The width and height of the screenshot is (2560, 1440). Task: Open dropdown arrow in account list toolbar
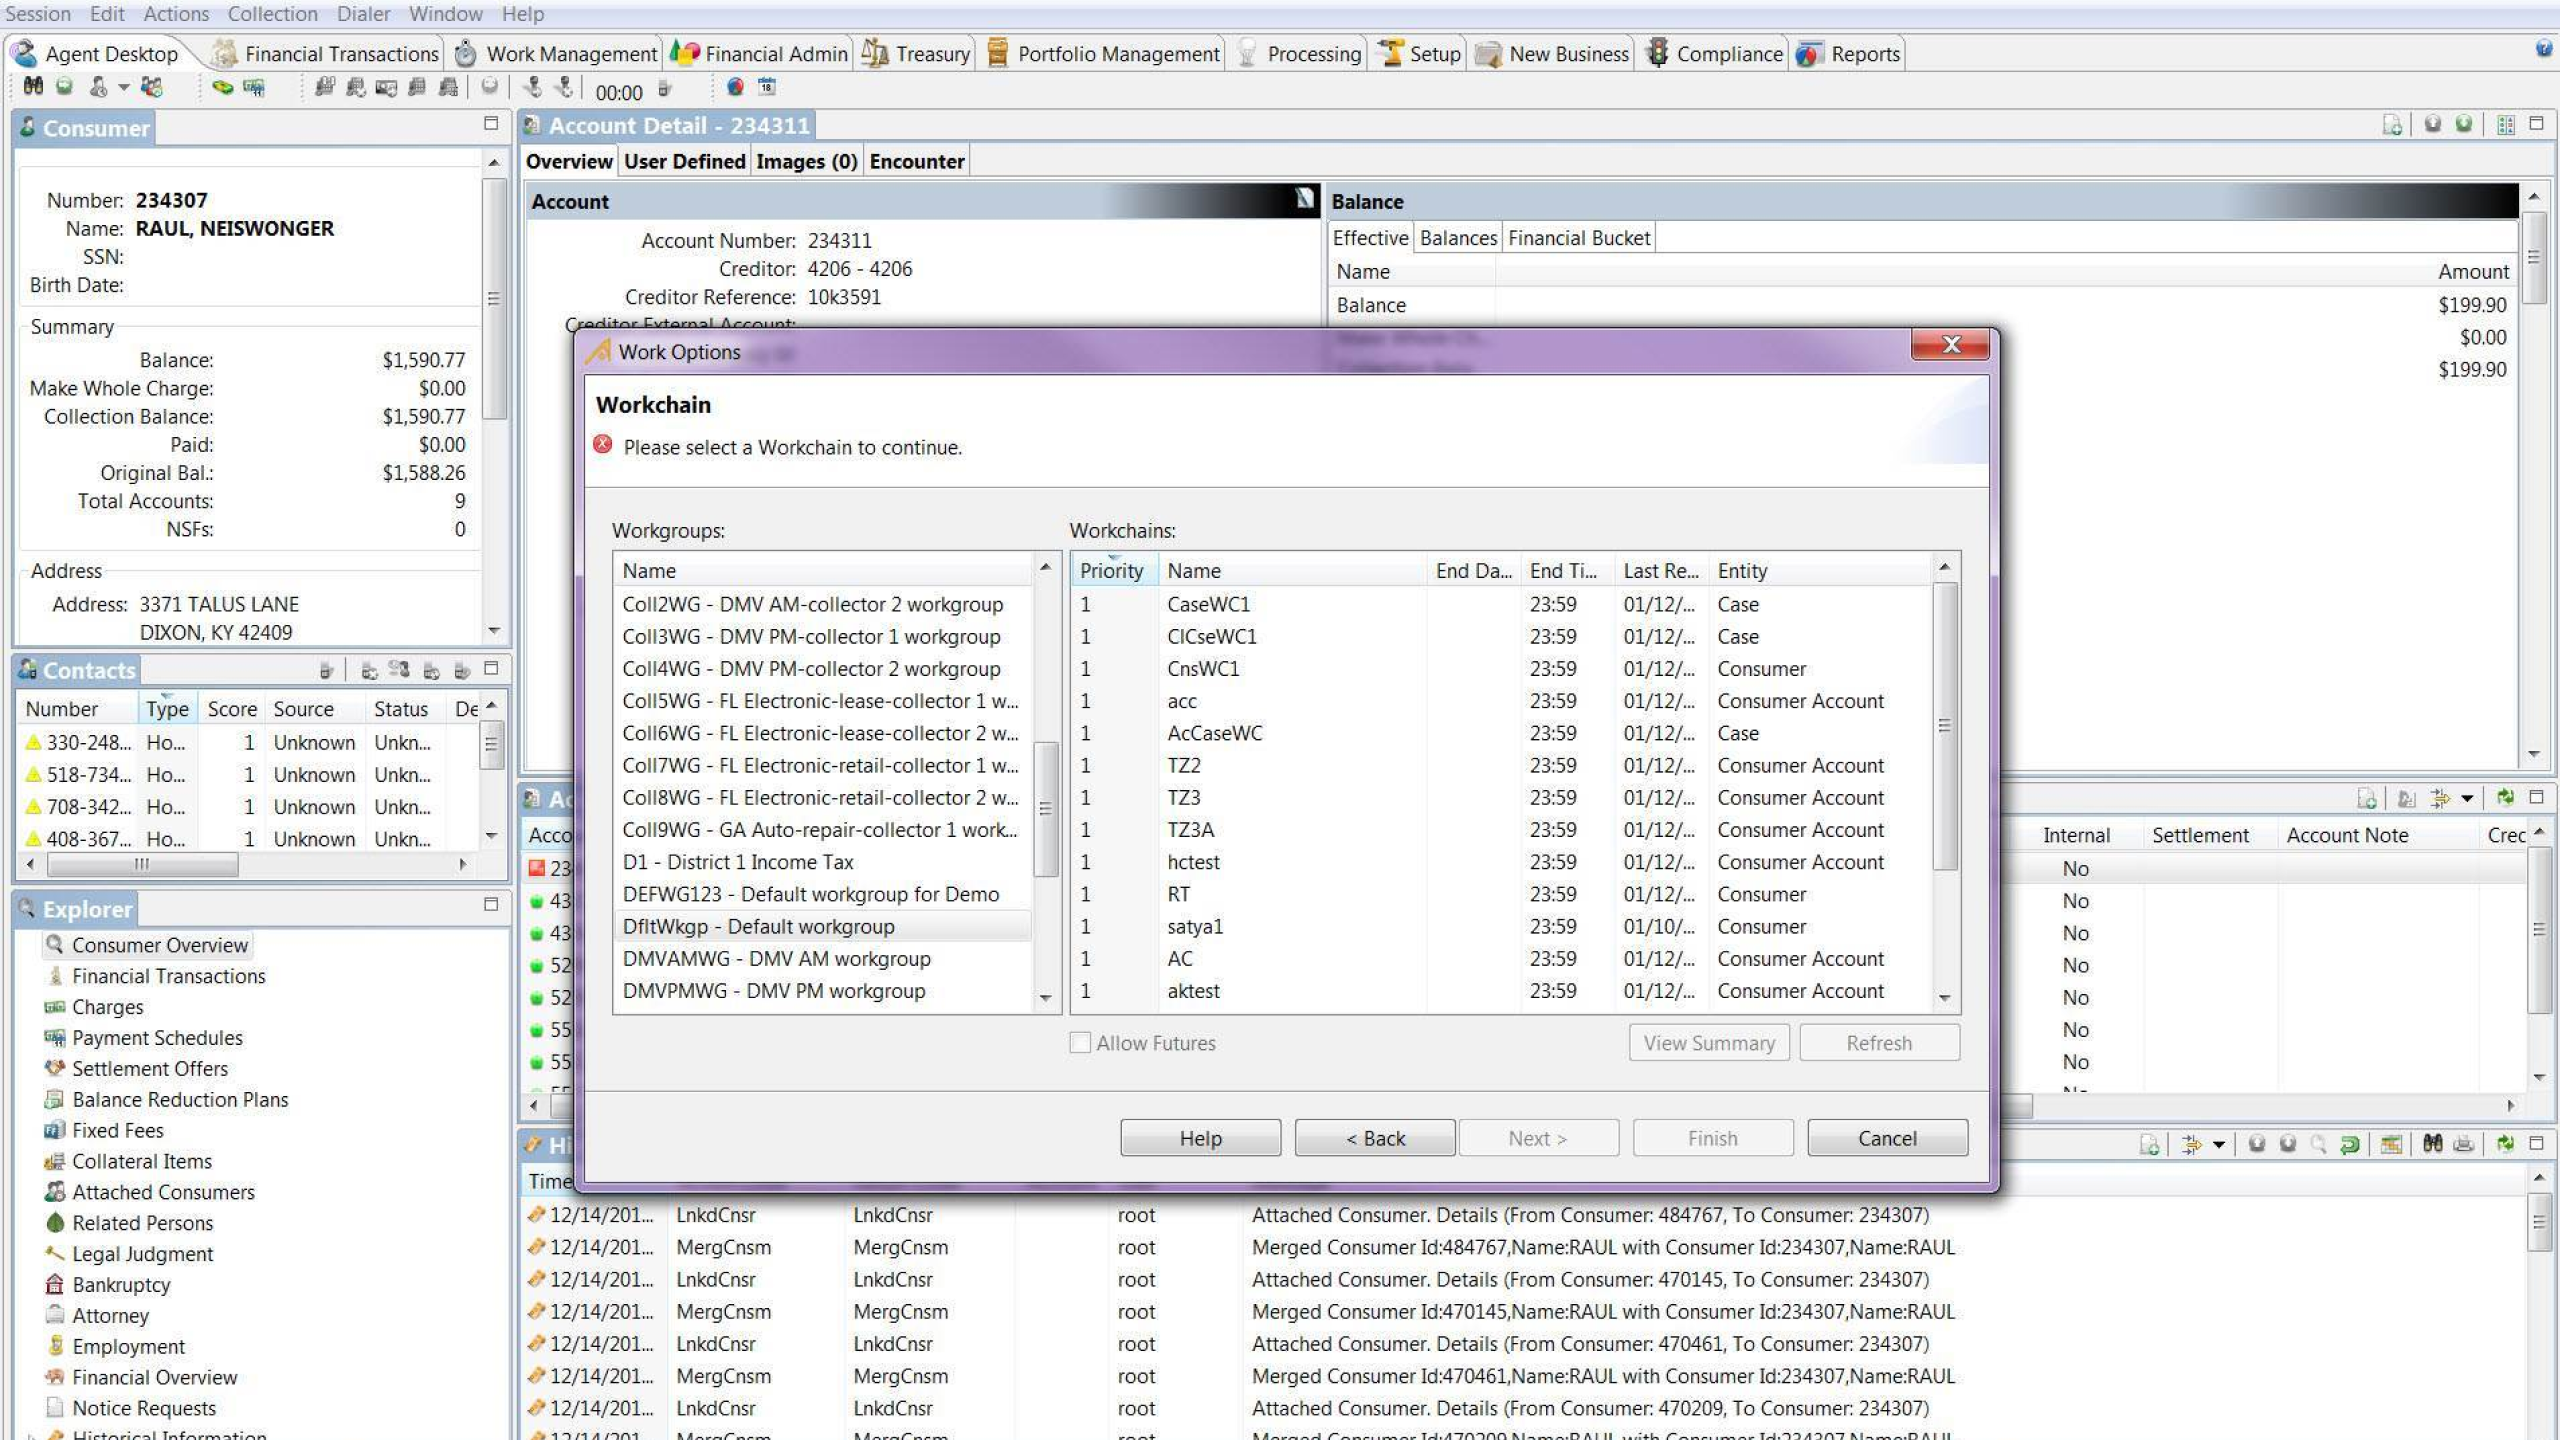2467,798
